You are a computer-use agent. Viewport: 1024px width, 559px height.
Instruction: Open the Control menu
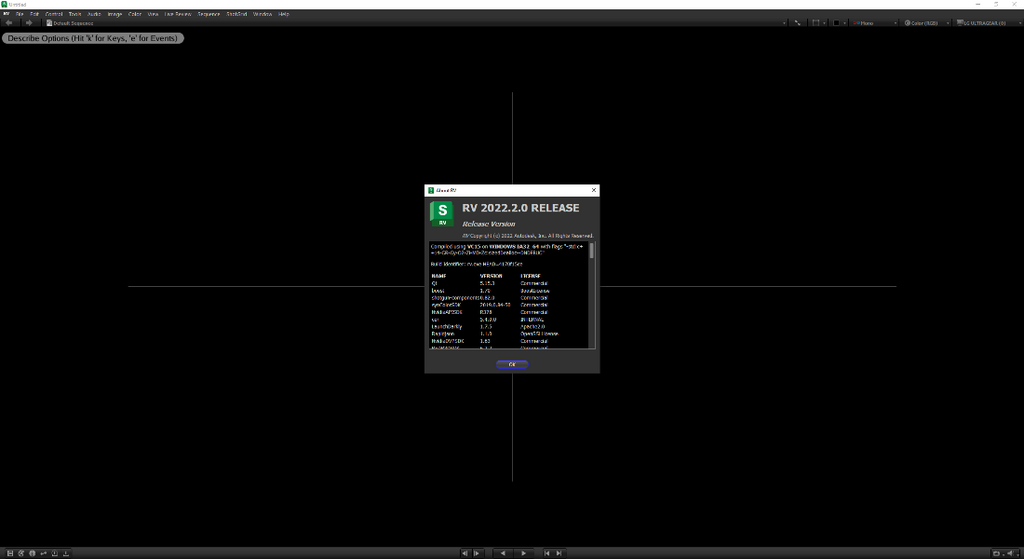pyautogui.click(x=54, y=14)
